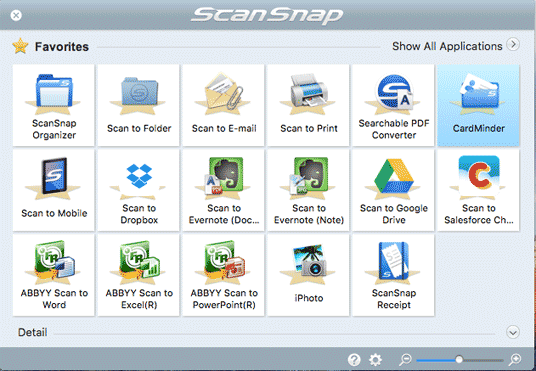Click the Favorites star icon
This screenshot has width=536, height=371.
(x=20, y=46)
